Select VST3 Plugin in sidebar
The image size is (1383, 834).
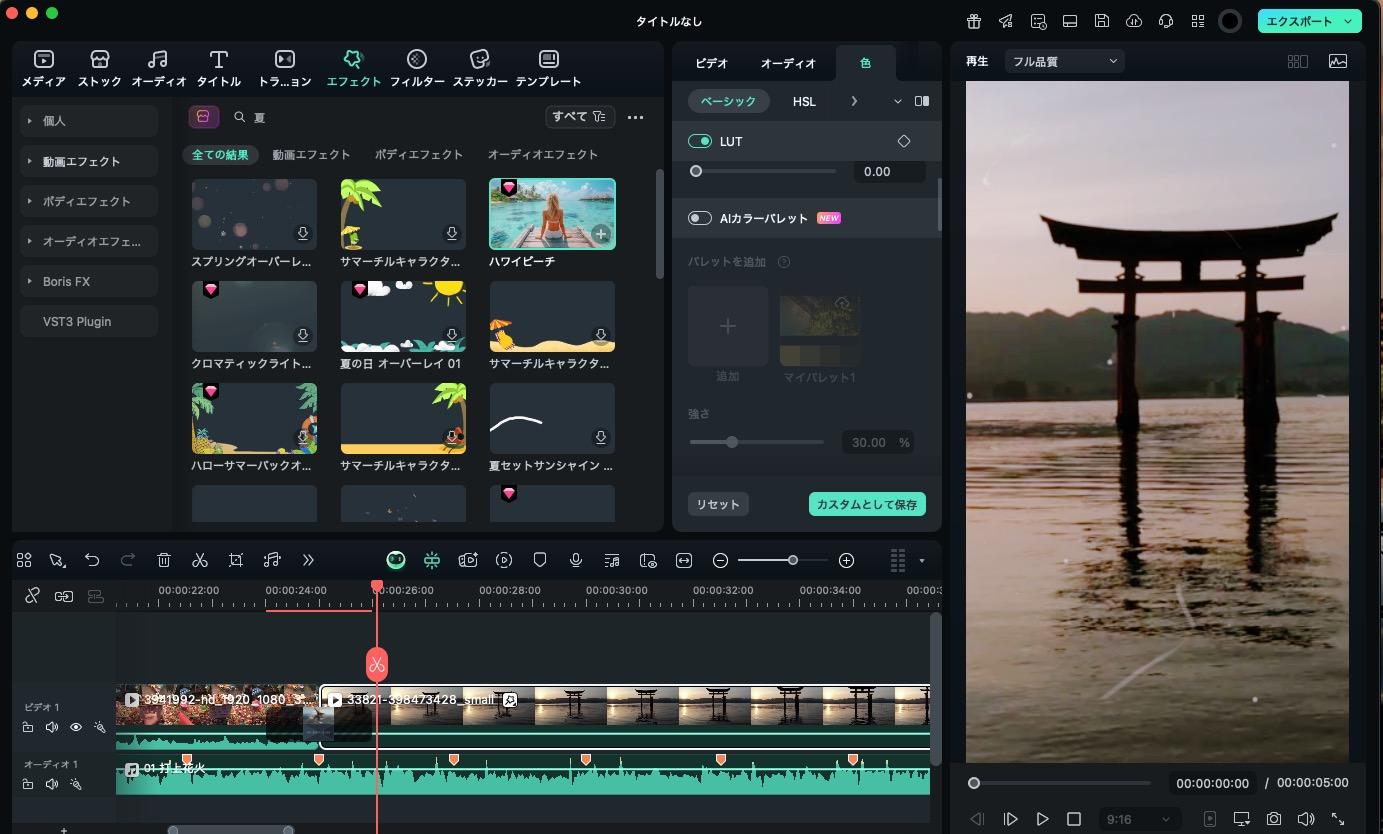click(x=89, y=321)
